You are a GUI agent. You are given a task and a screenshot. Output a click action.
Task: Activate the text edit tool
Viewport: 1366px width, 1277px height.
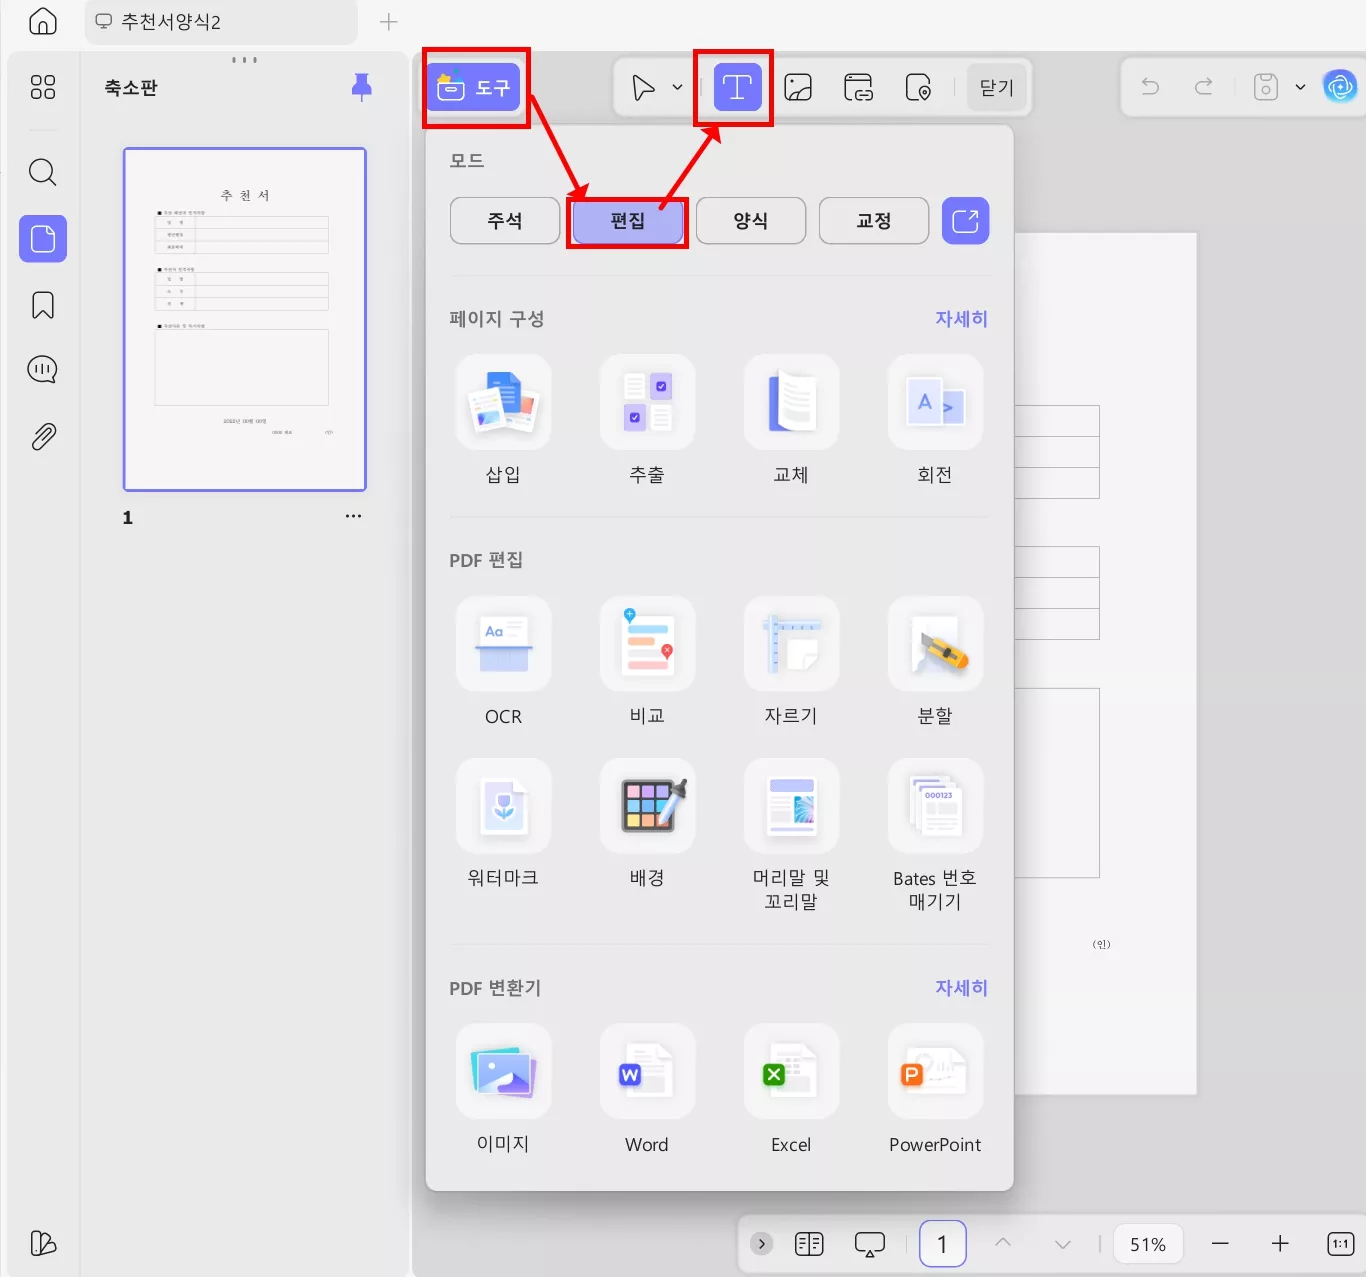click(x=737, y=88)
